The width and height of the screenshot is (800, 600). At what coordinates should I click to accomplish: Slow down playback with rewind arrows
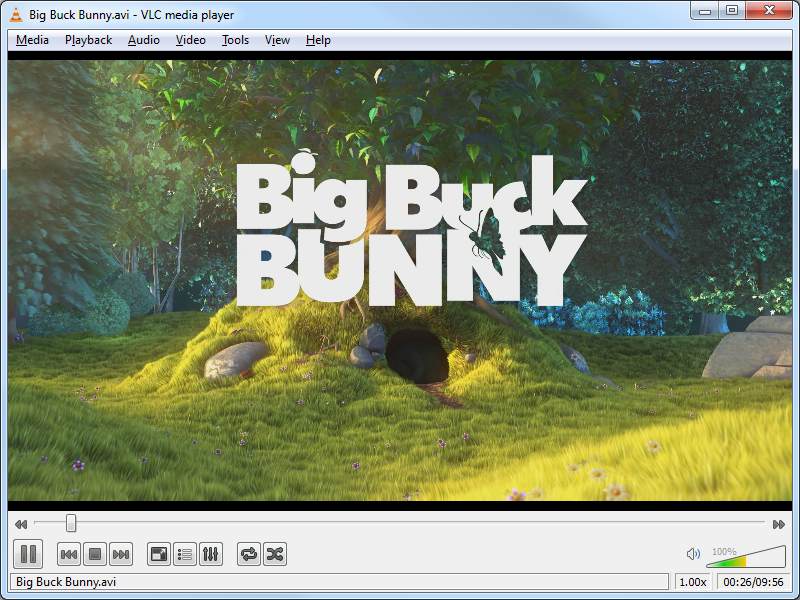click(x=21, y=524)
